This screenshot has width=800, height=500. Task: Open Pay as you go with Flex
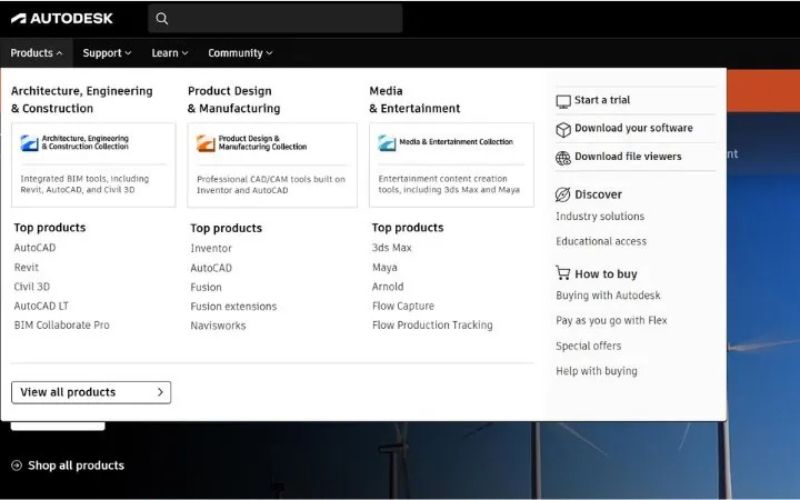612,320
